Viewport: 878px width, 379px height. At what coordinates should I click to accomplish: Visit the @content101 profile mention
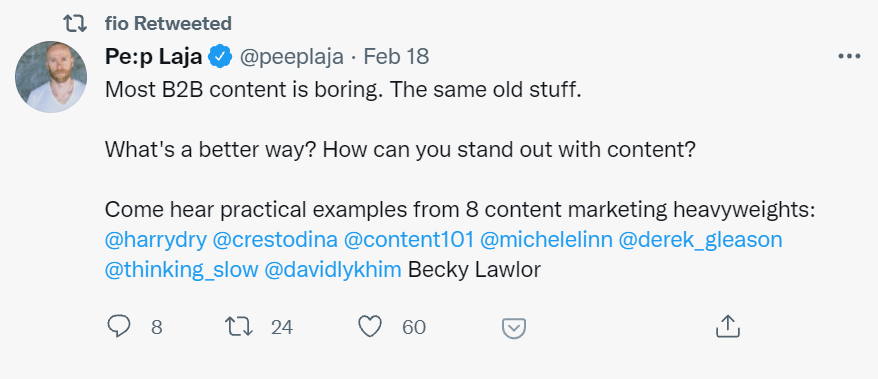pos(409,240)
